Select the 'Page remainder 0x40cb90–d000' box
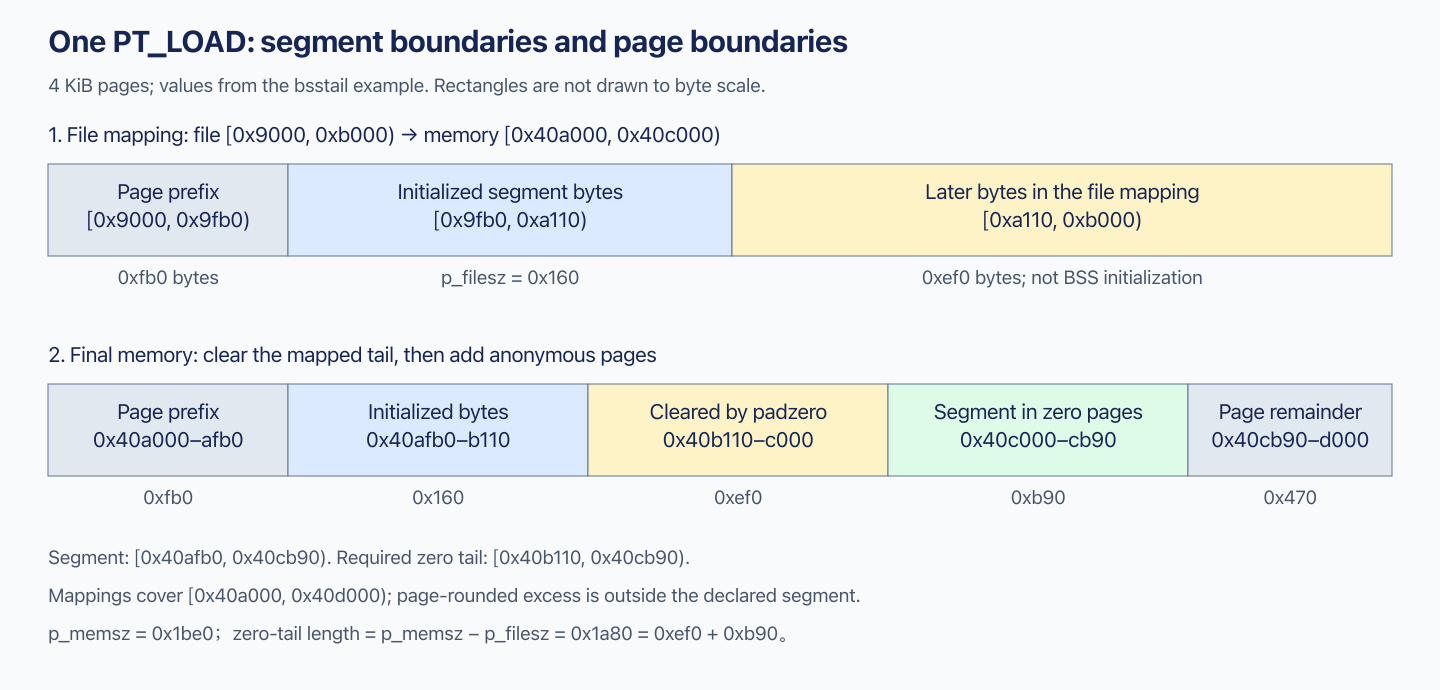This screenshot has height=690, width=1440. coord(1290,430)
